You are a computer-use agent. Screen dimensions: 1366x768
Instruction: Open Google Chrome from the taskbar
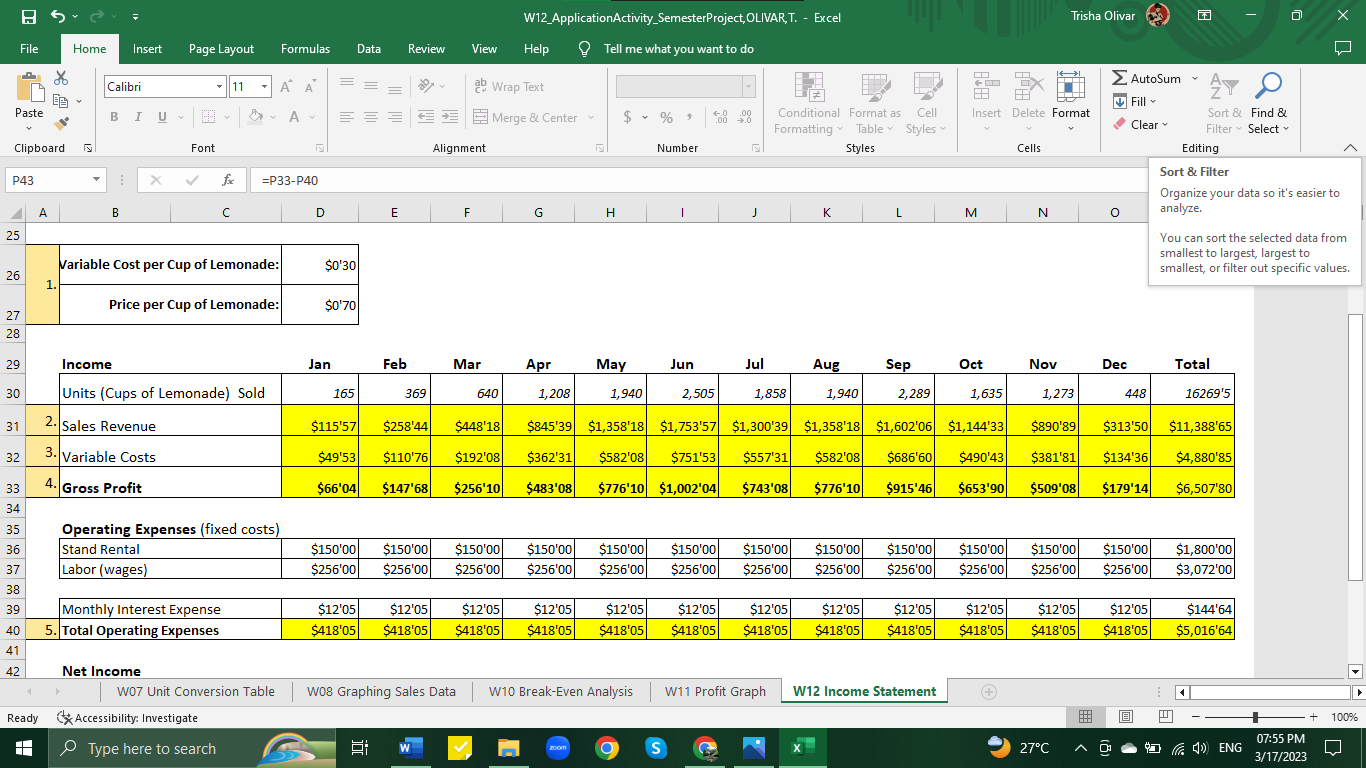tap(606, 748)
